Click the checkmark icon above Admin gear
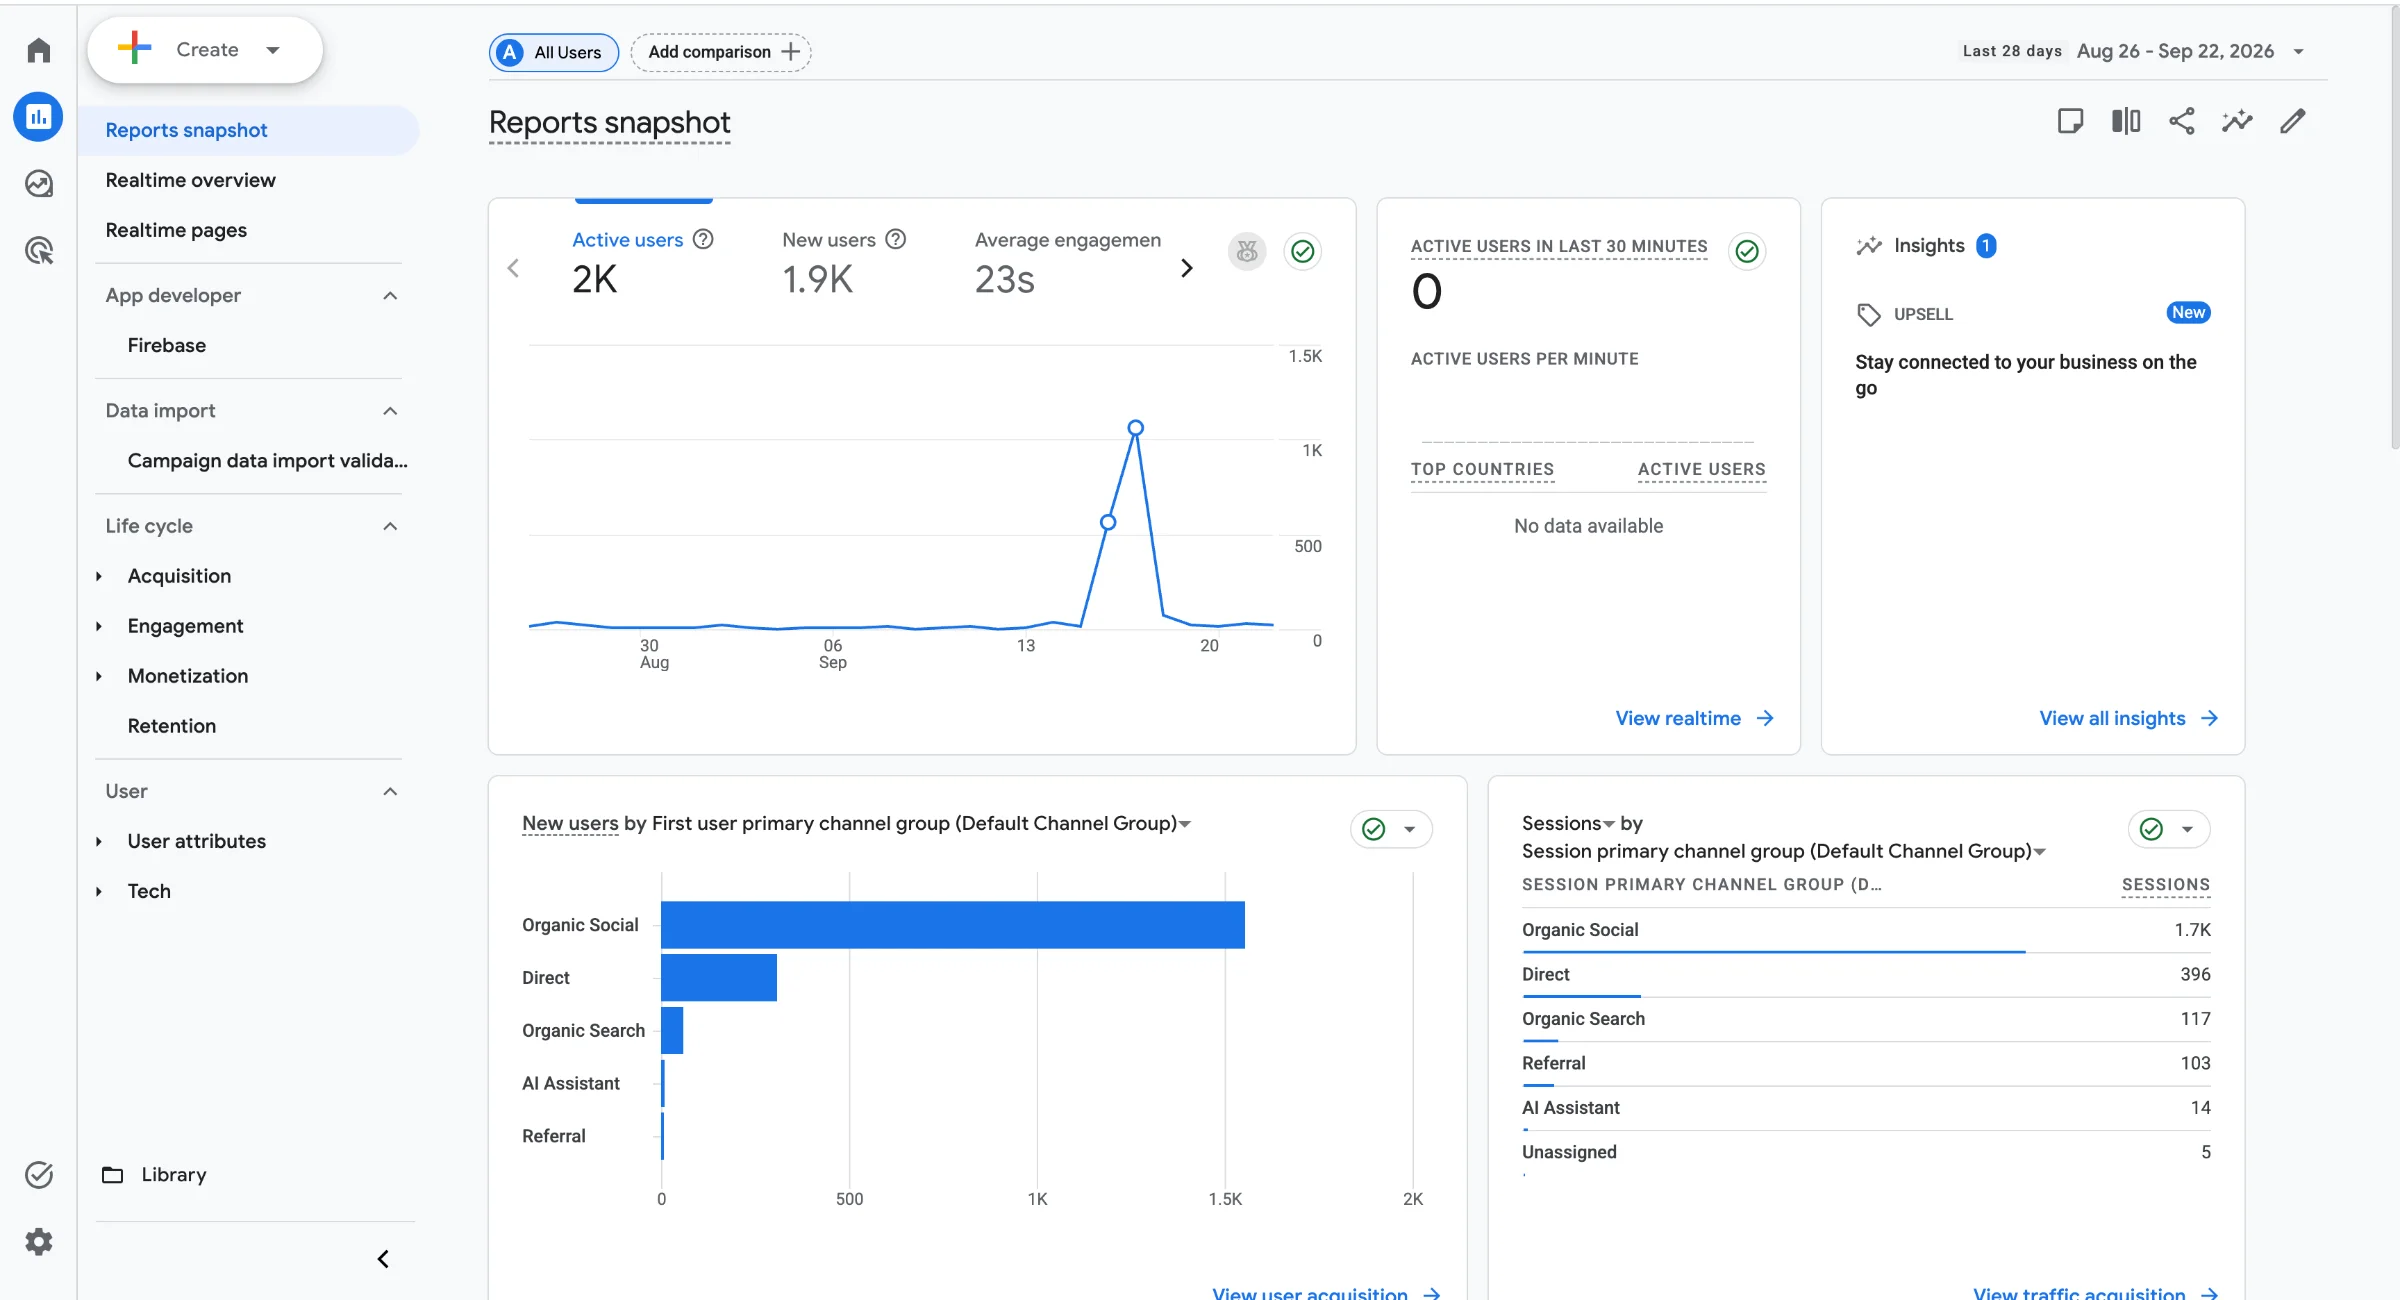The width and height of the screenshot is (2400, 1300). tap(38, 1175)
